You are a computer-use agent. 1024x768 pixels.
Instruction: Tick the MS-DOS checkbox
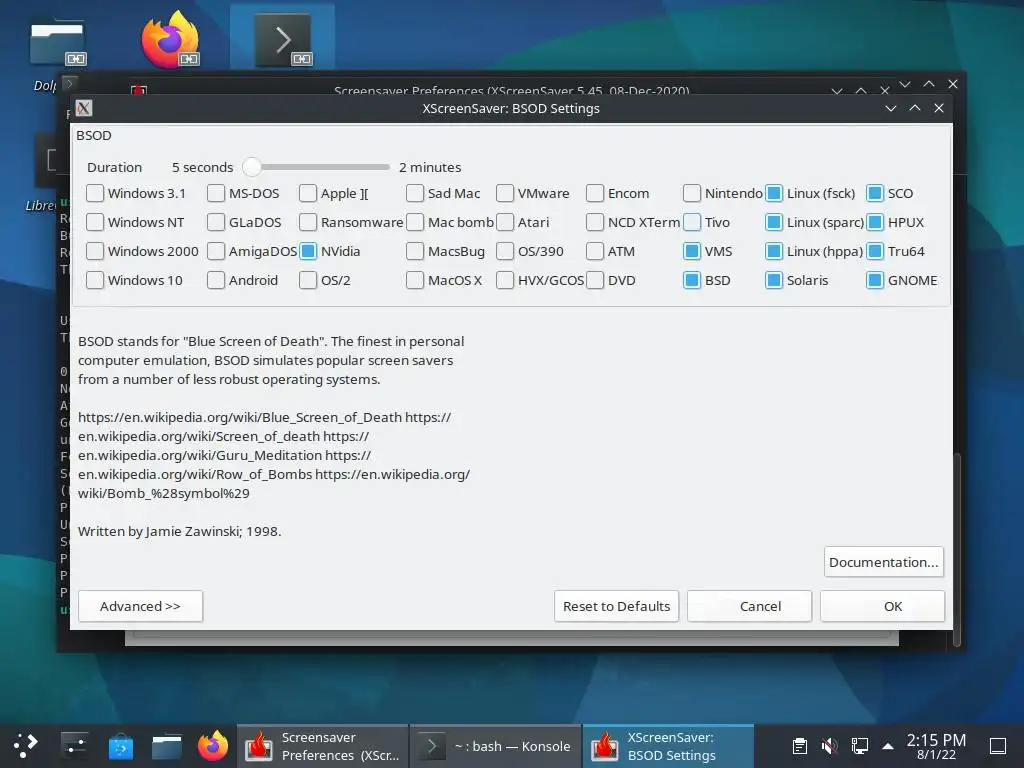pyautogui.click(x=216, y=193)
